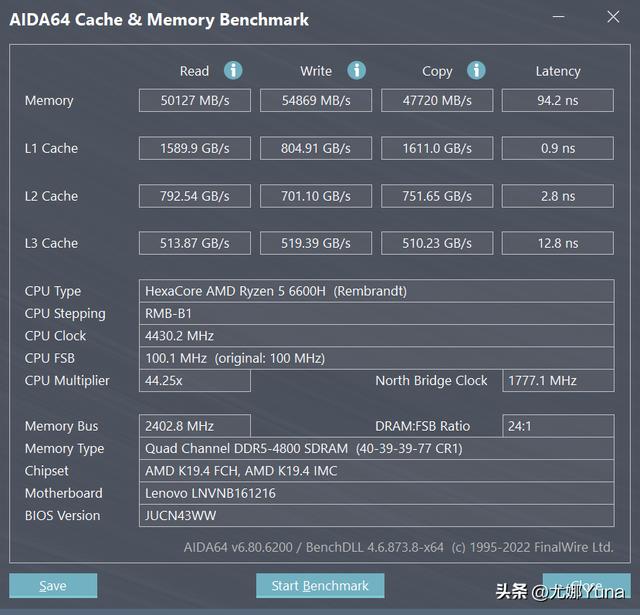This screenshot has height=615, width=640.
Task: Select the DRAM:FSB Ratio field 24:1
Action: 557,426
